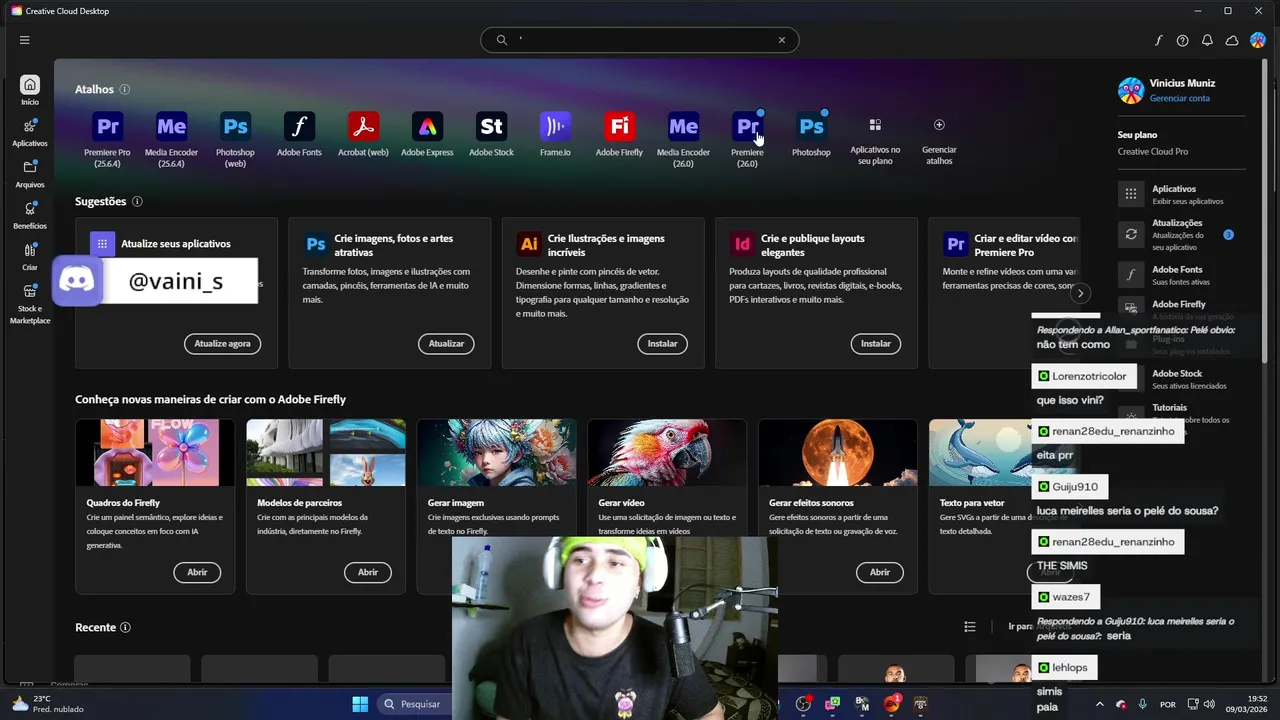Open the help question mark icon
Image resolution: width=1280 pixels, height=720 pixels.
point(1183,40)
